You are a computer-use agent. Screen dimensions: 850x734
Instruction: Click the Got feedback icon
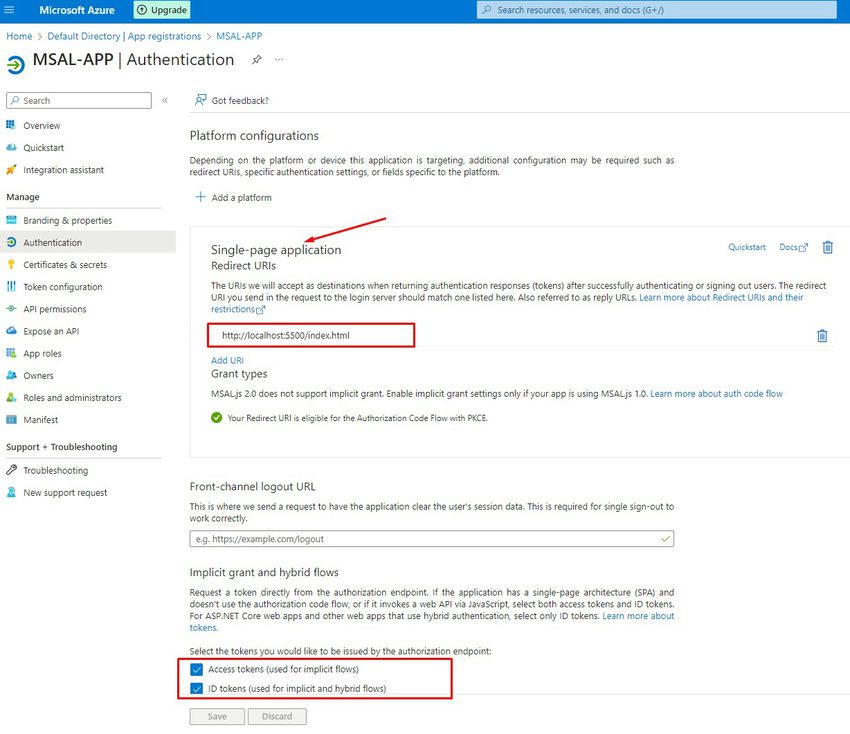[x=201, y=100]
